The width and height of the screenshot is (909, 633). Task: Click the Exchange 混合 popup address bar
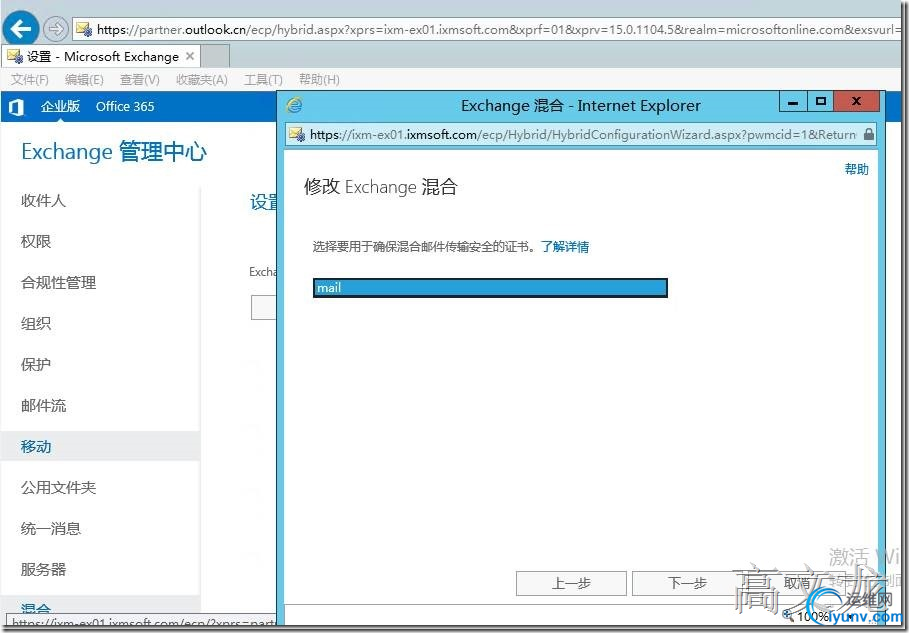coord(580,135)
